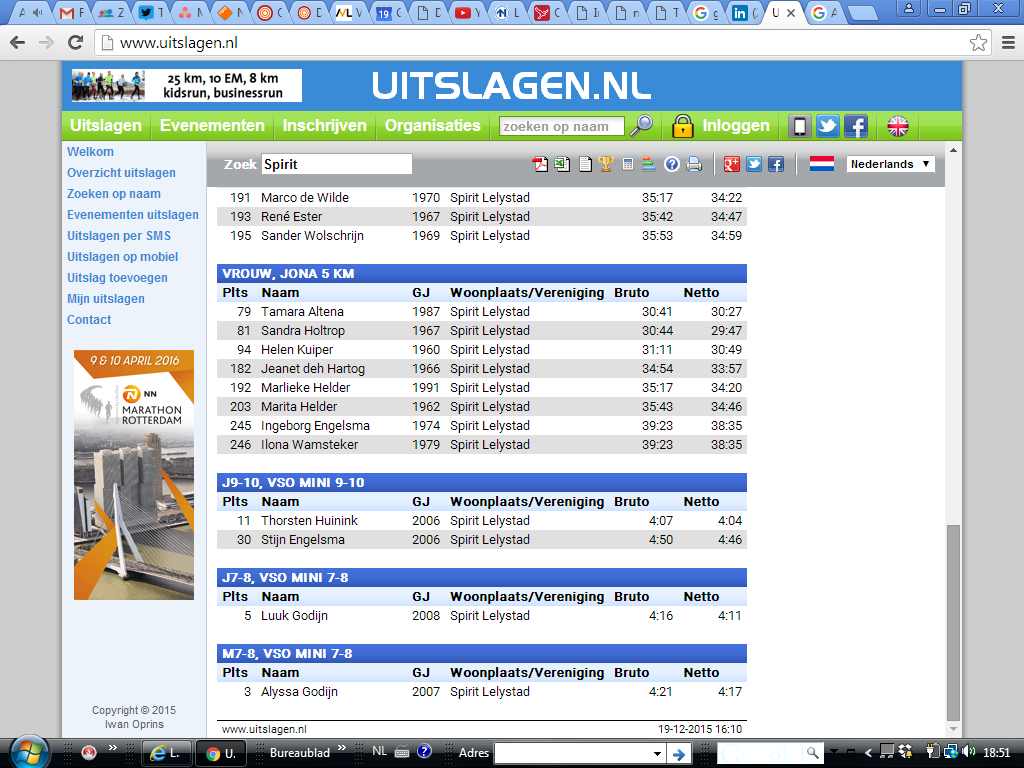Screen dimensions: 1024x768
Task: Open the Nederlands language dropdown
Action: tap(890, 164)
